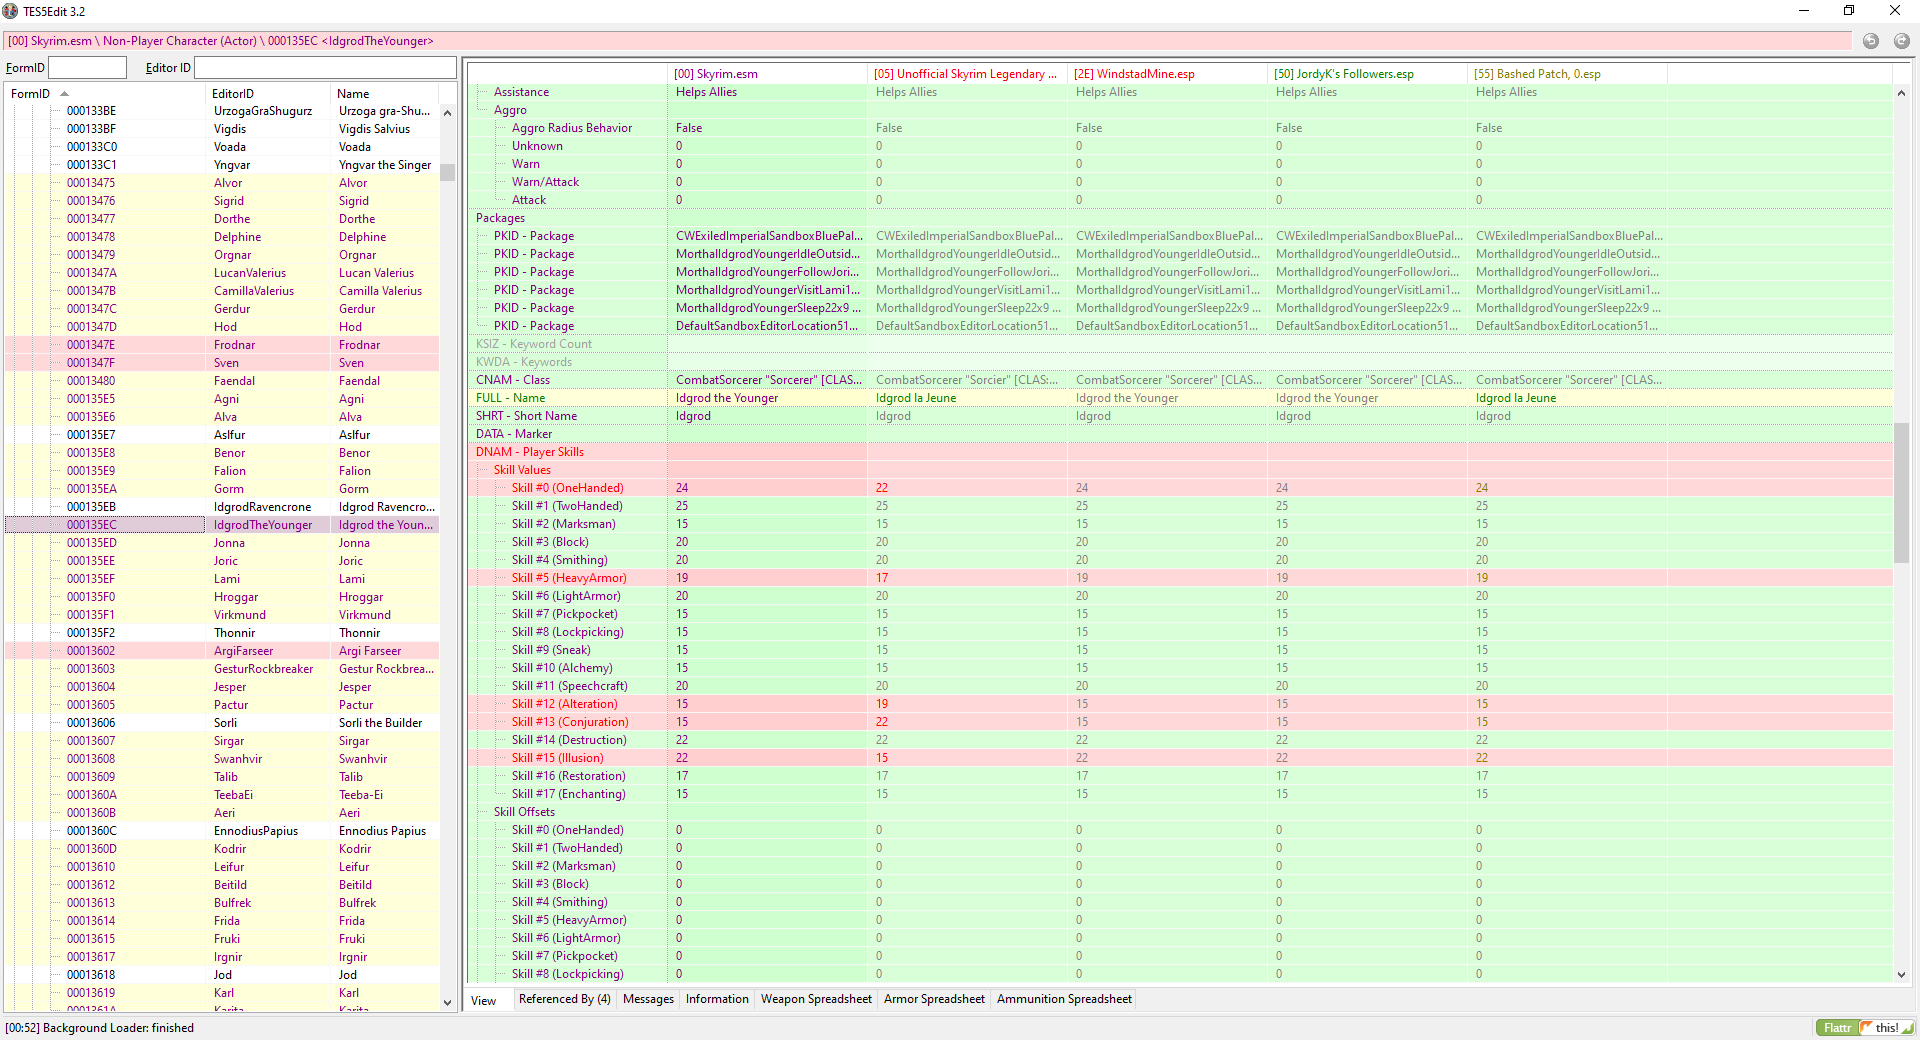Click the View pane vertical scrollbar thumb
Screen dimensions: 1920x1040
[1901, 493]
